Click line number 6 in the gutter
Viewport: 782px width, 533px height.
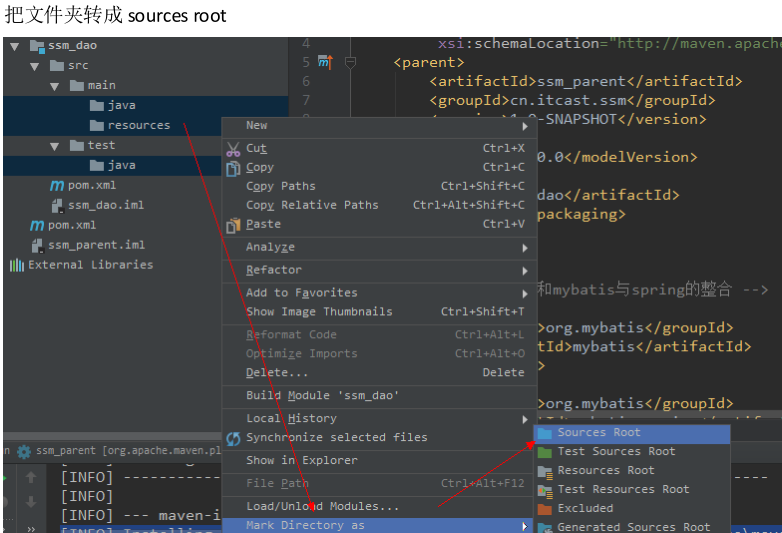[306, 82]
